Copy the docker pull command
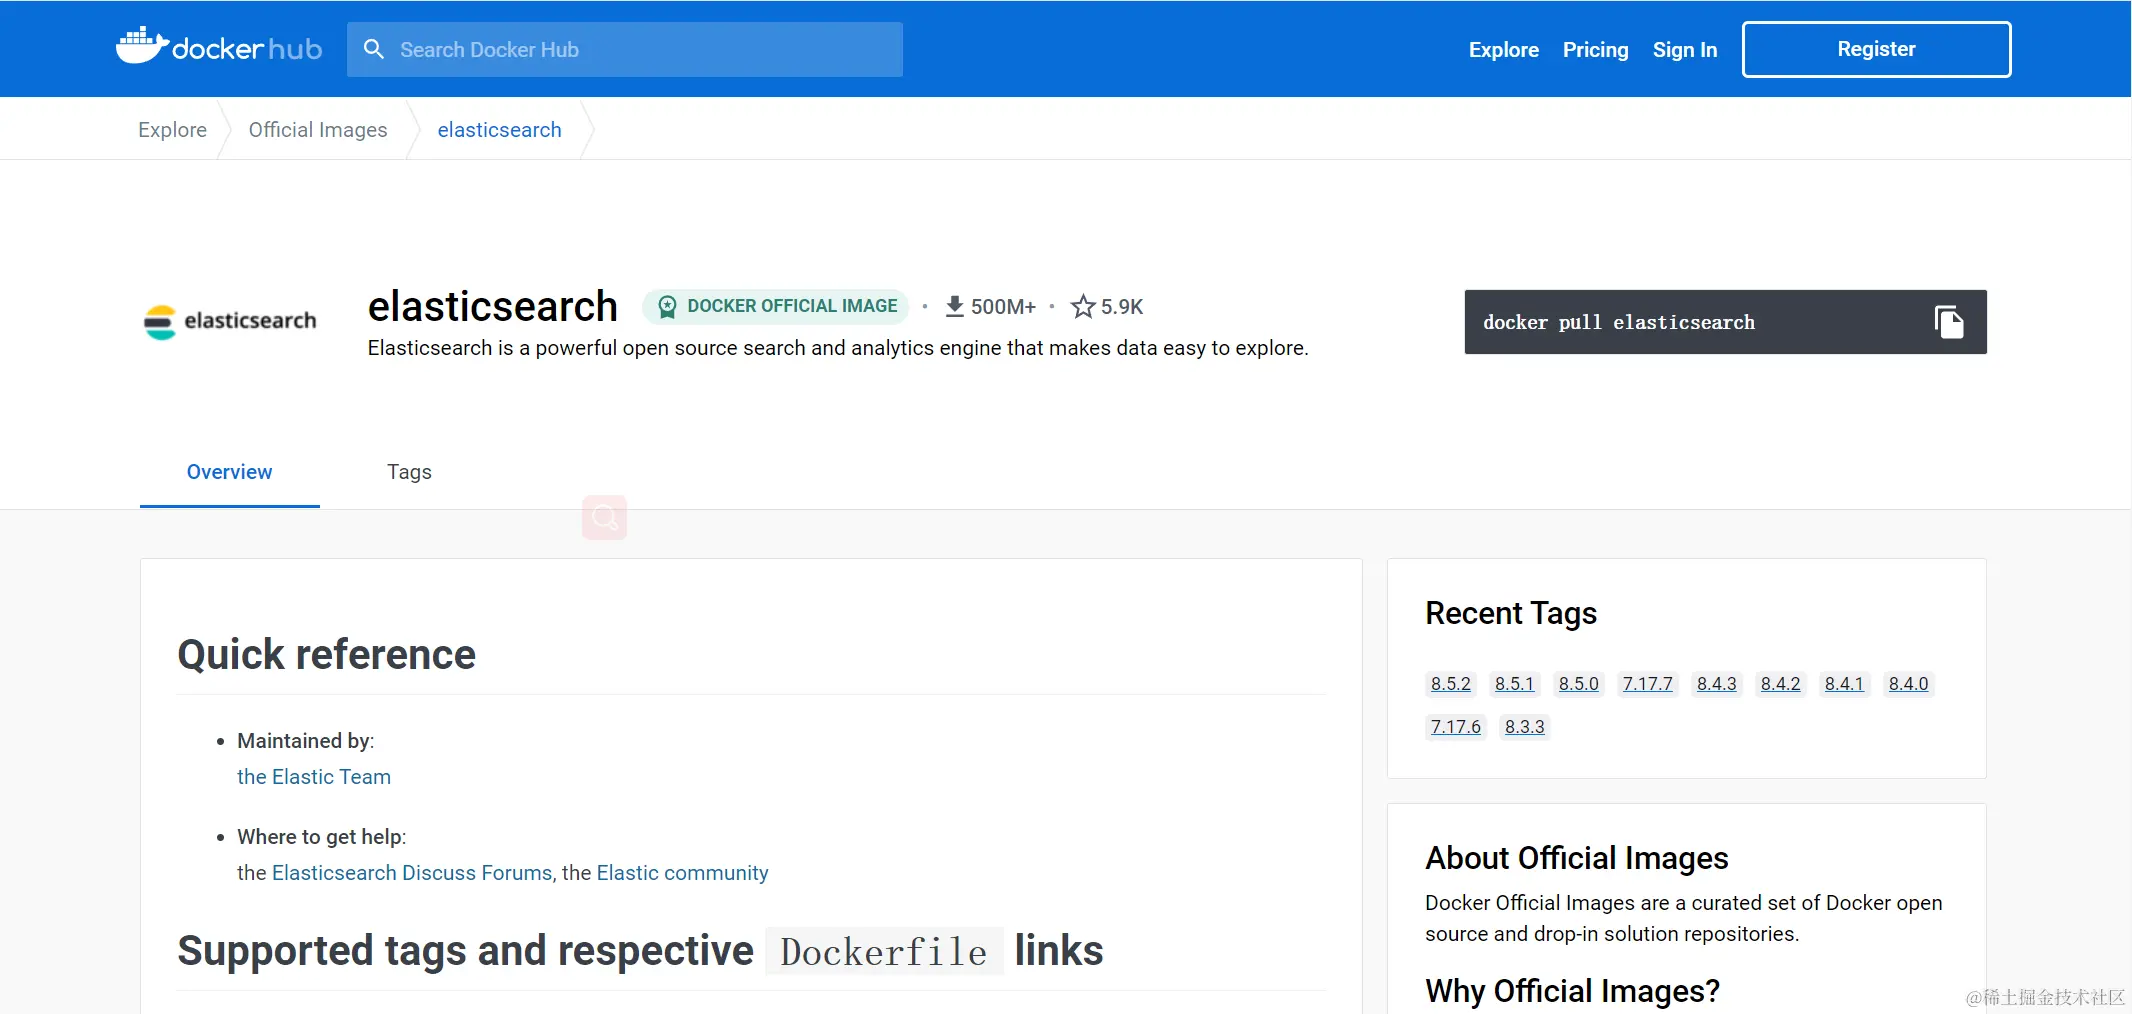Screen dimensions: 2132x1014 [1949, 322]
